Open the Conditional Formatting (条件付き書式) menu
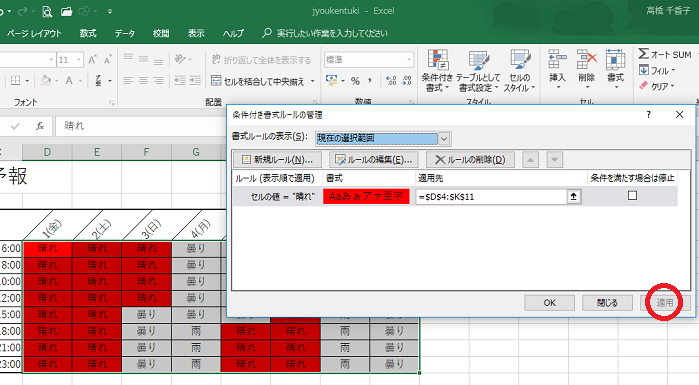Viewport: 699px width, 385px height. coord(437,70)
